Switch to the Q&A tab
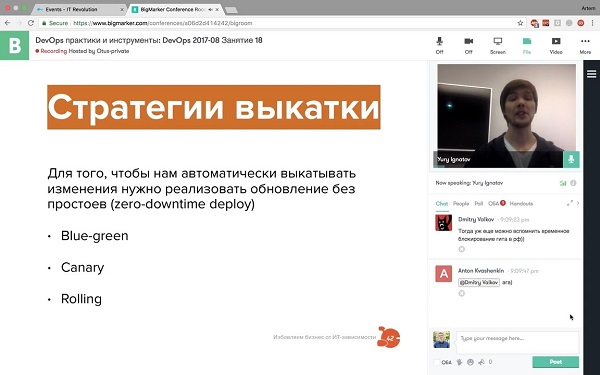The image size is (600, 375). click(493, 204)
